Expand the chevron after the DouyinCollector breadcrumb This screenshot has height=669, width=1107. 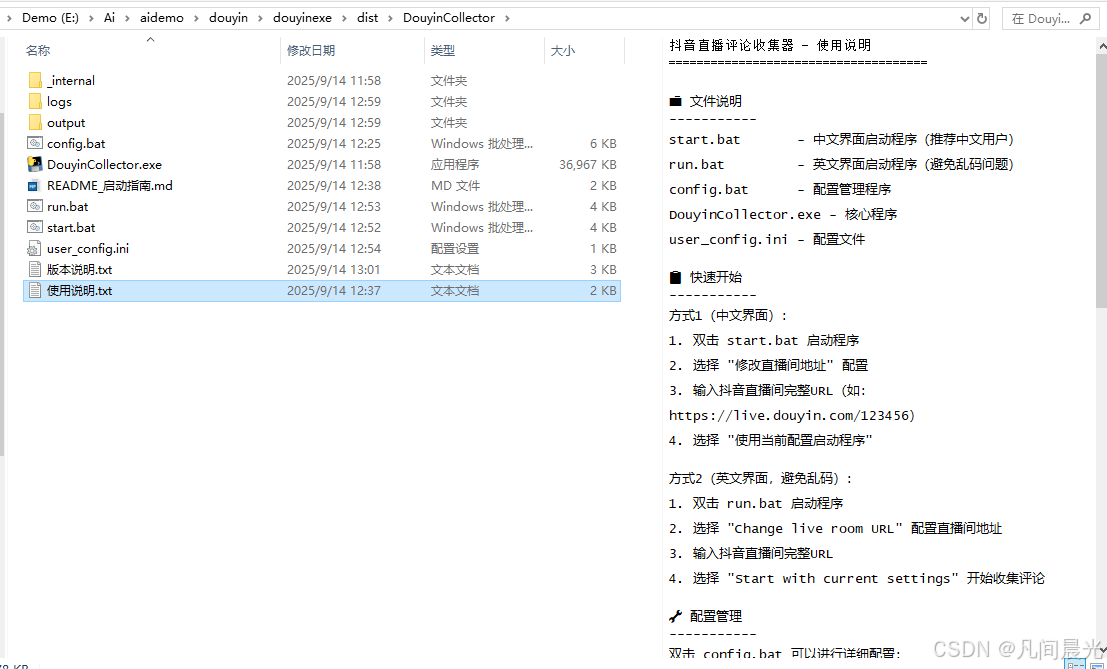507,18
